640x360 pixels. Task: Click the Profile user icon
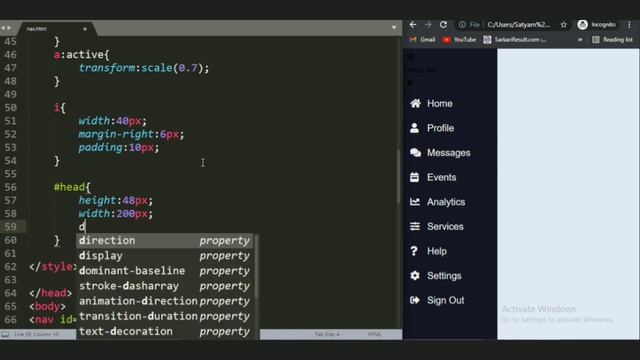414,128
